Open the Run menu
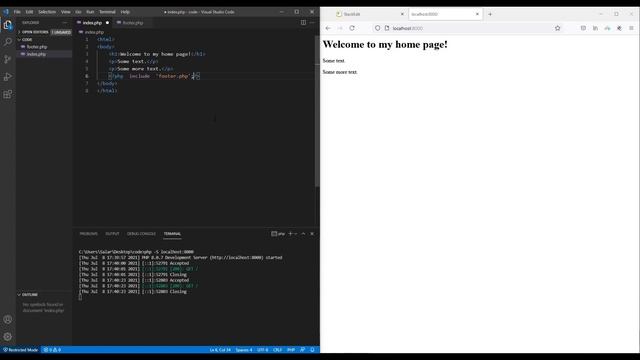 point(90,12)
